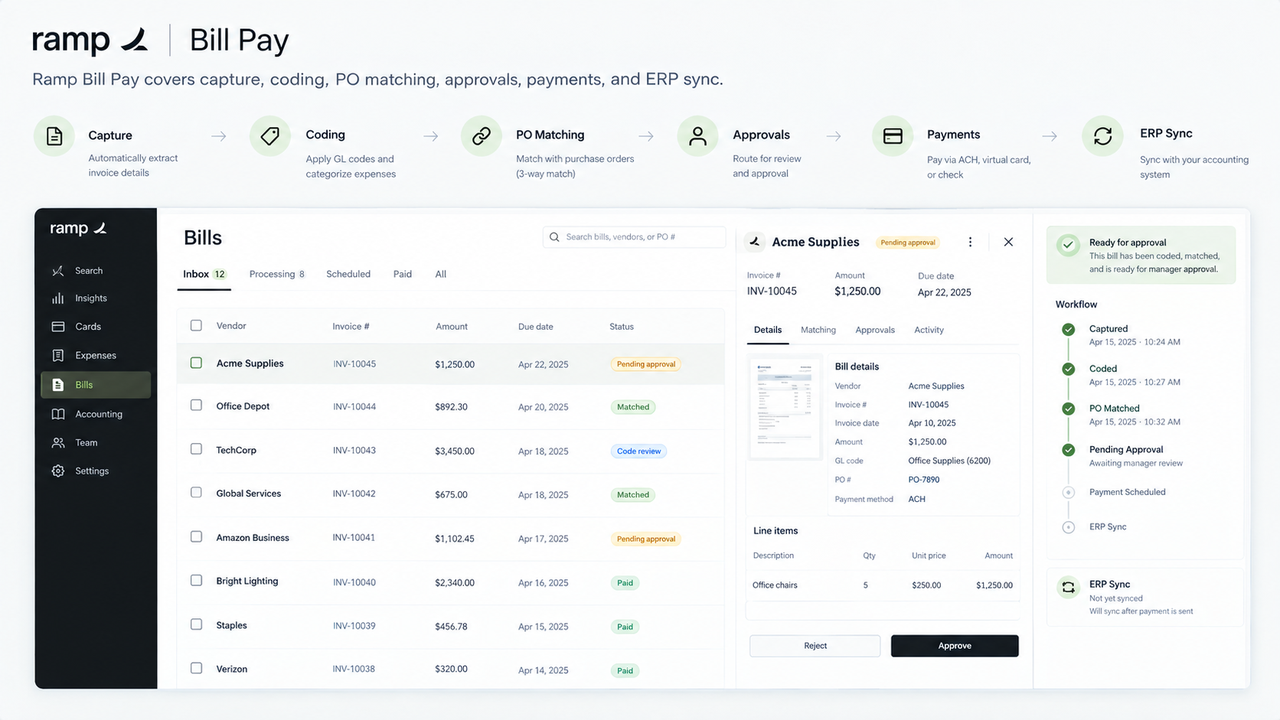
Task: Click the Matched status on Office Depot row
Action: tap(633, 407)
